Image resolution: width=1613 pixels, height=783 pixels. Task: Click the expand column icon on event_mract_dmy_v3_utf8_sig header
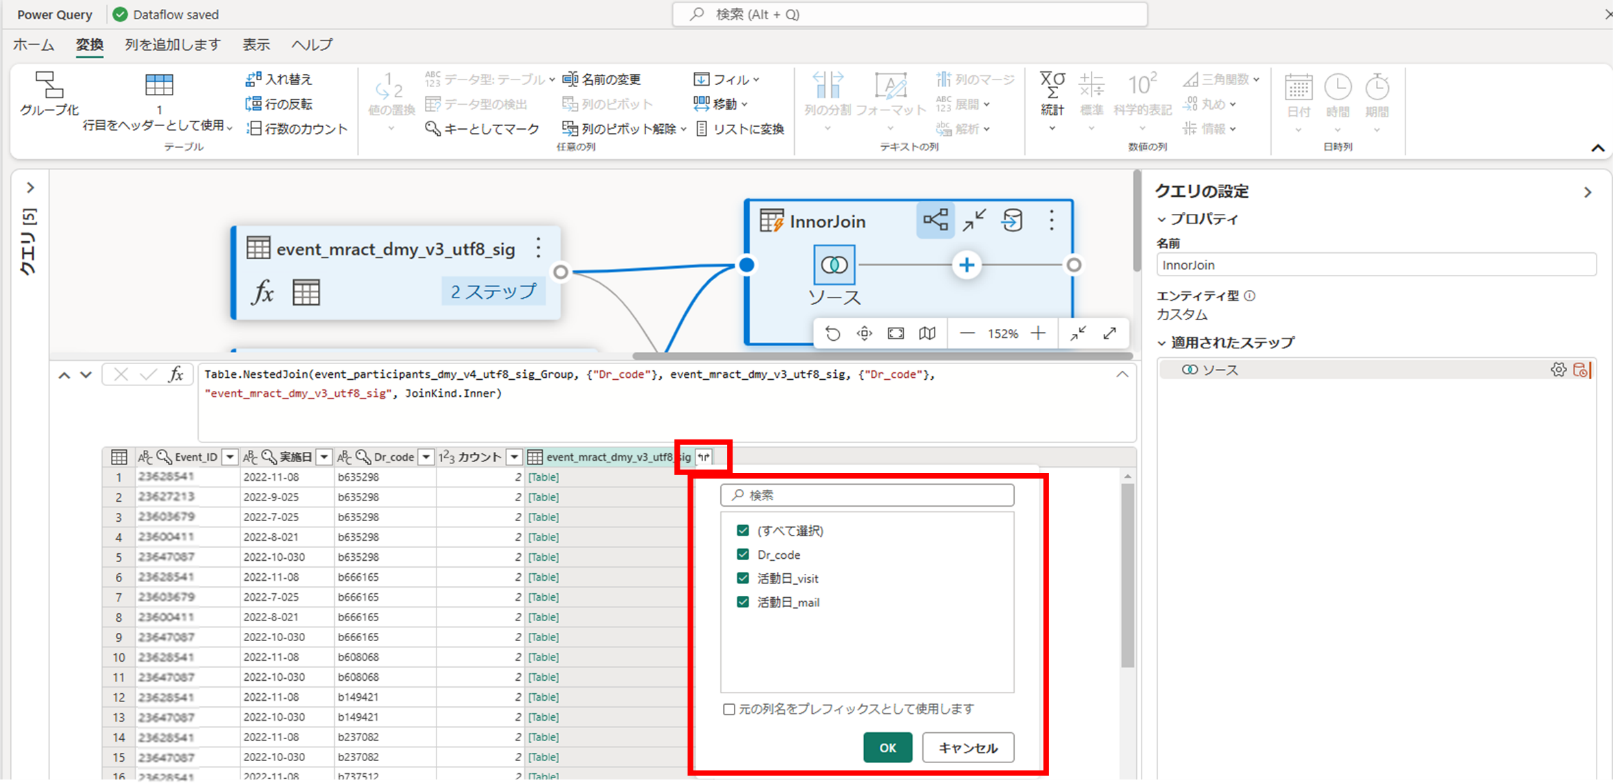(x=704, y=457)
